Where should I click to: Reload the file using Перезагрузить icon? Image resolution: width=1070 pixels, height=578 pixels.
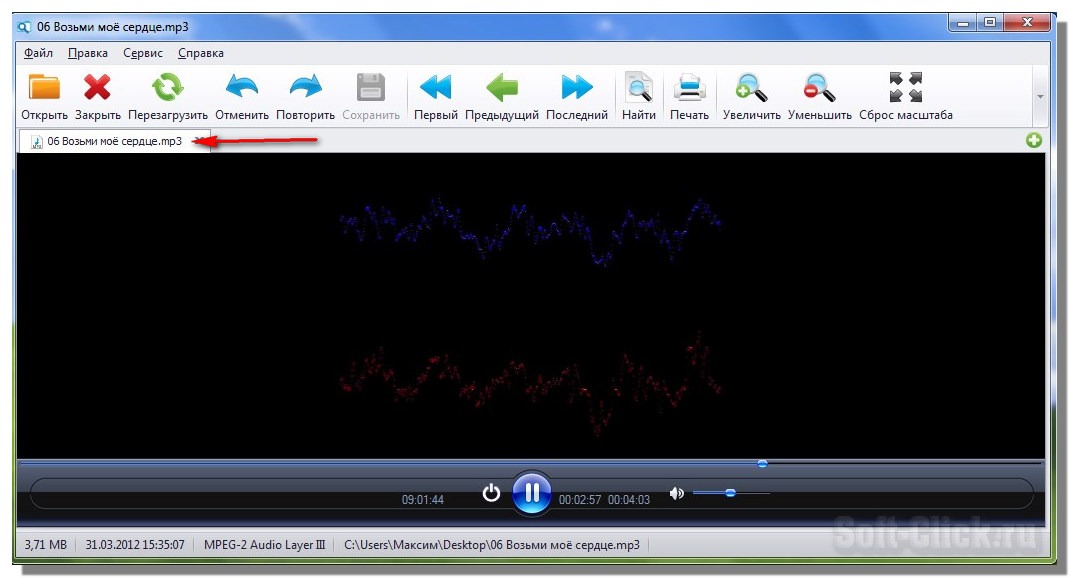167,89
